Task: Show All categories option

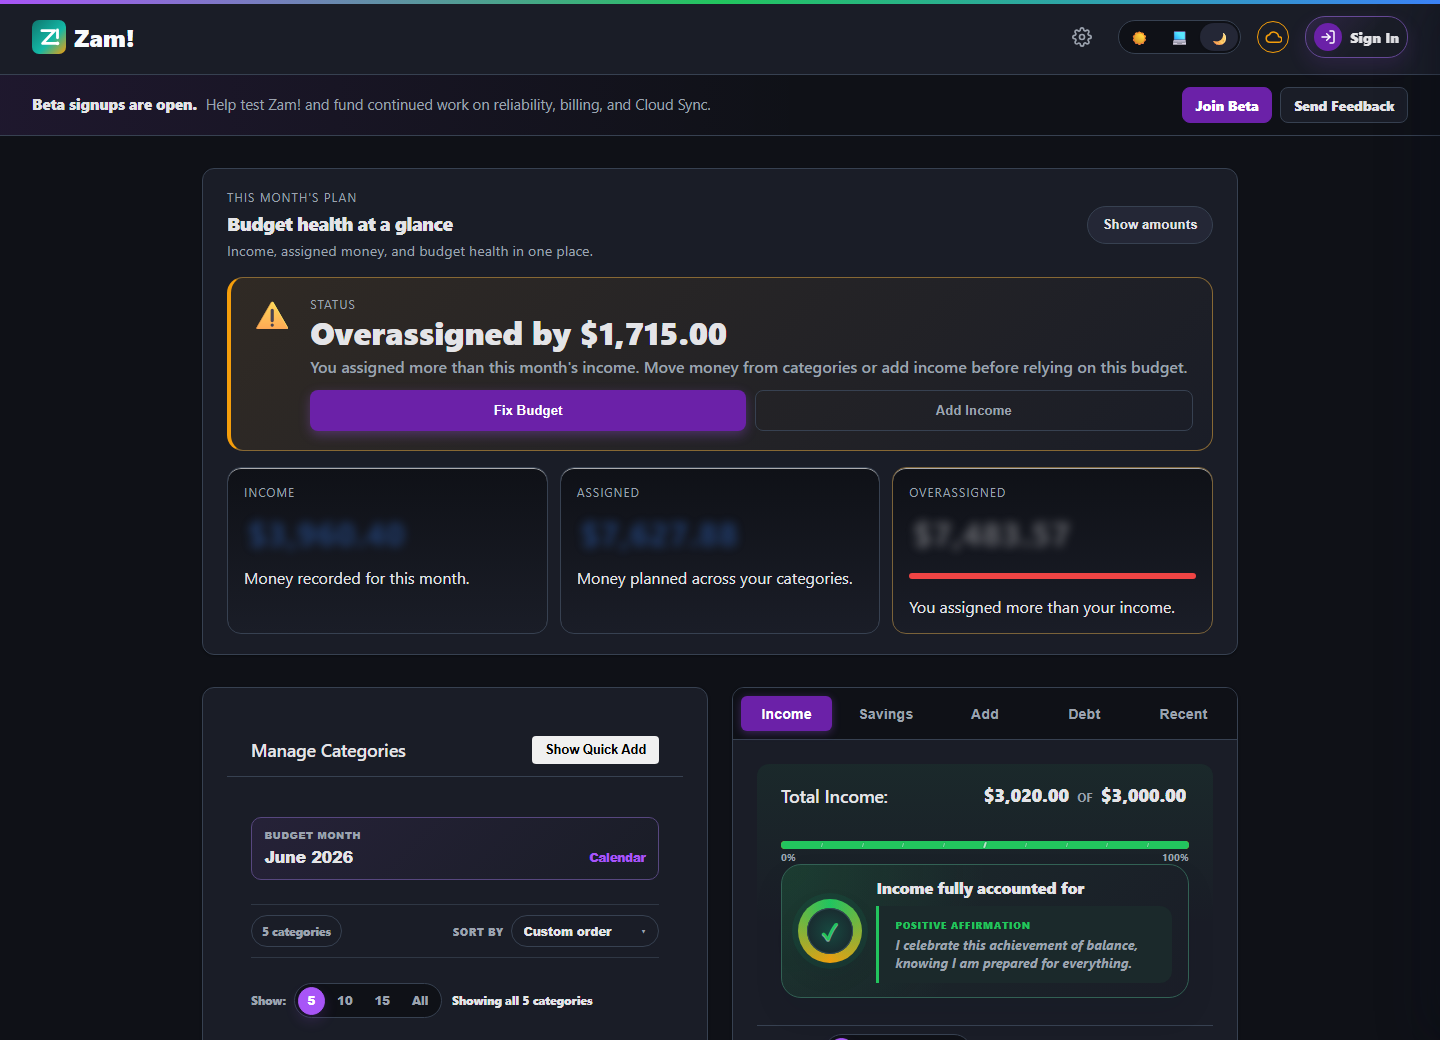Action: tap(420, 1001)
